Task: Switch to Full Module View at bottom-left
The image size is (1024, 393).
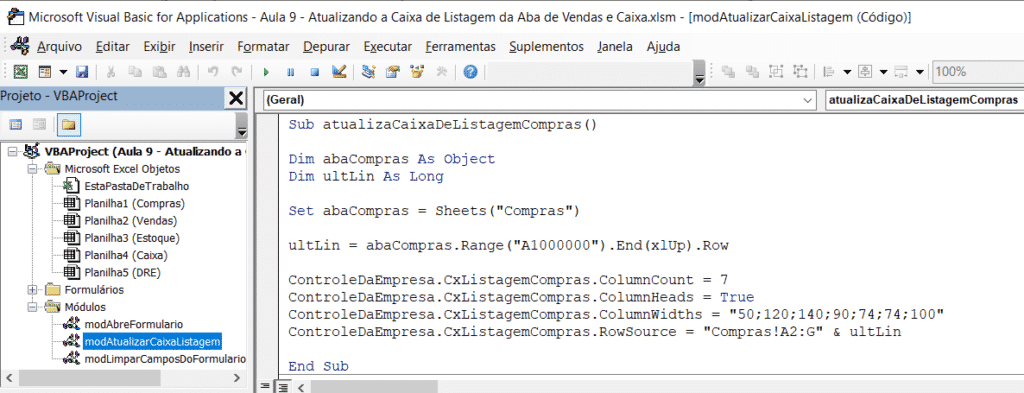Action: [x=283, y=387]
